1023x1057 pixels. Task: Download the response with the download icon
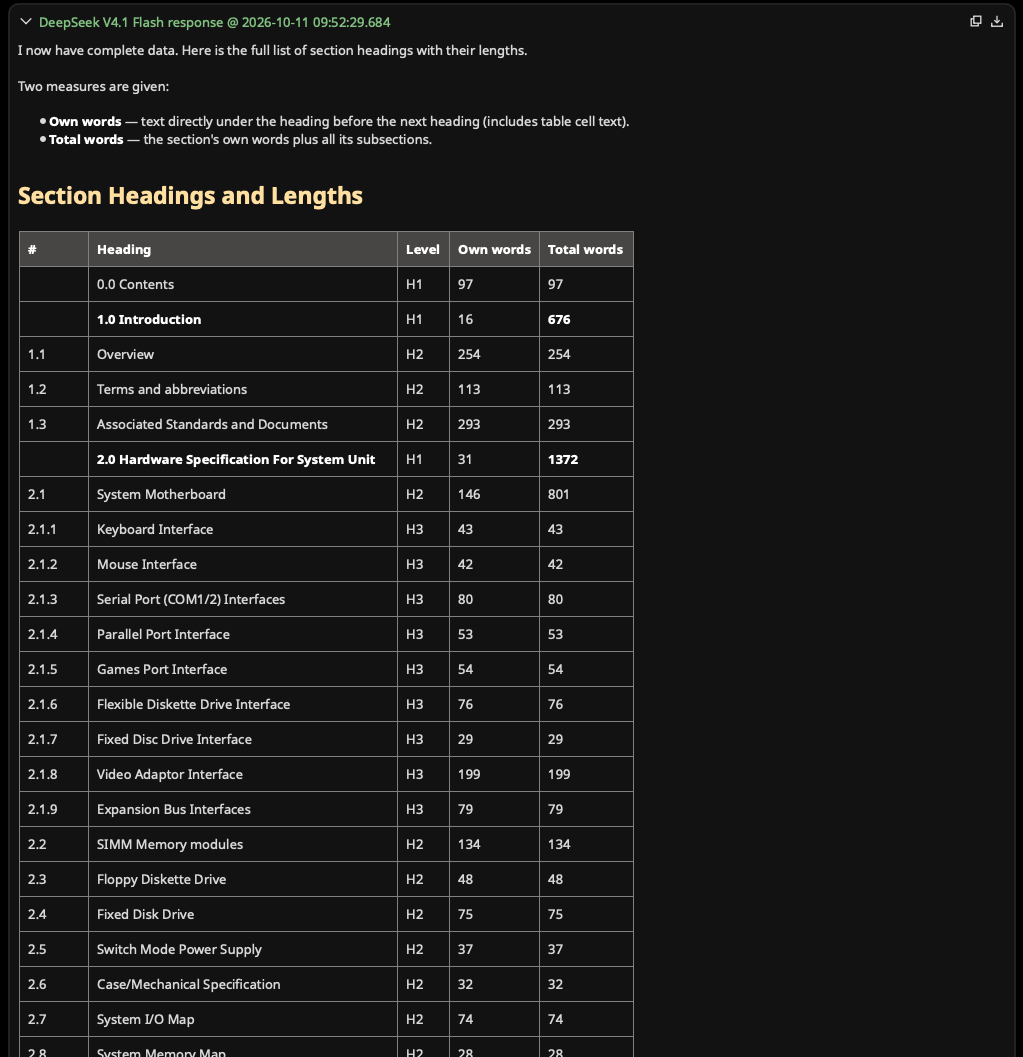tap(997, 22)
